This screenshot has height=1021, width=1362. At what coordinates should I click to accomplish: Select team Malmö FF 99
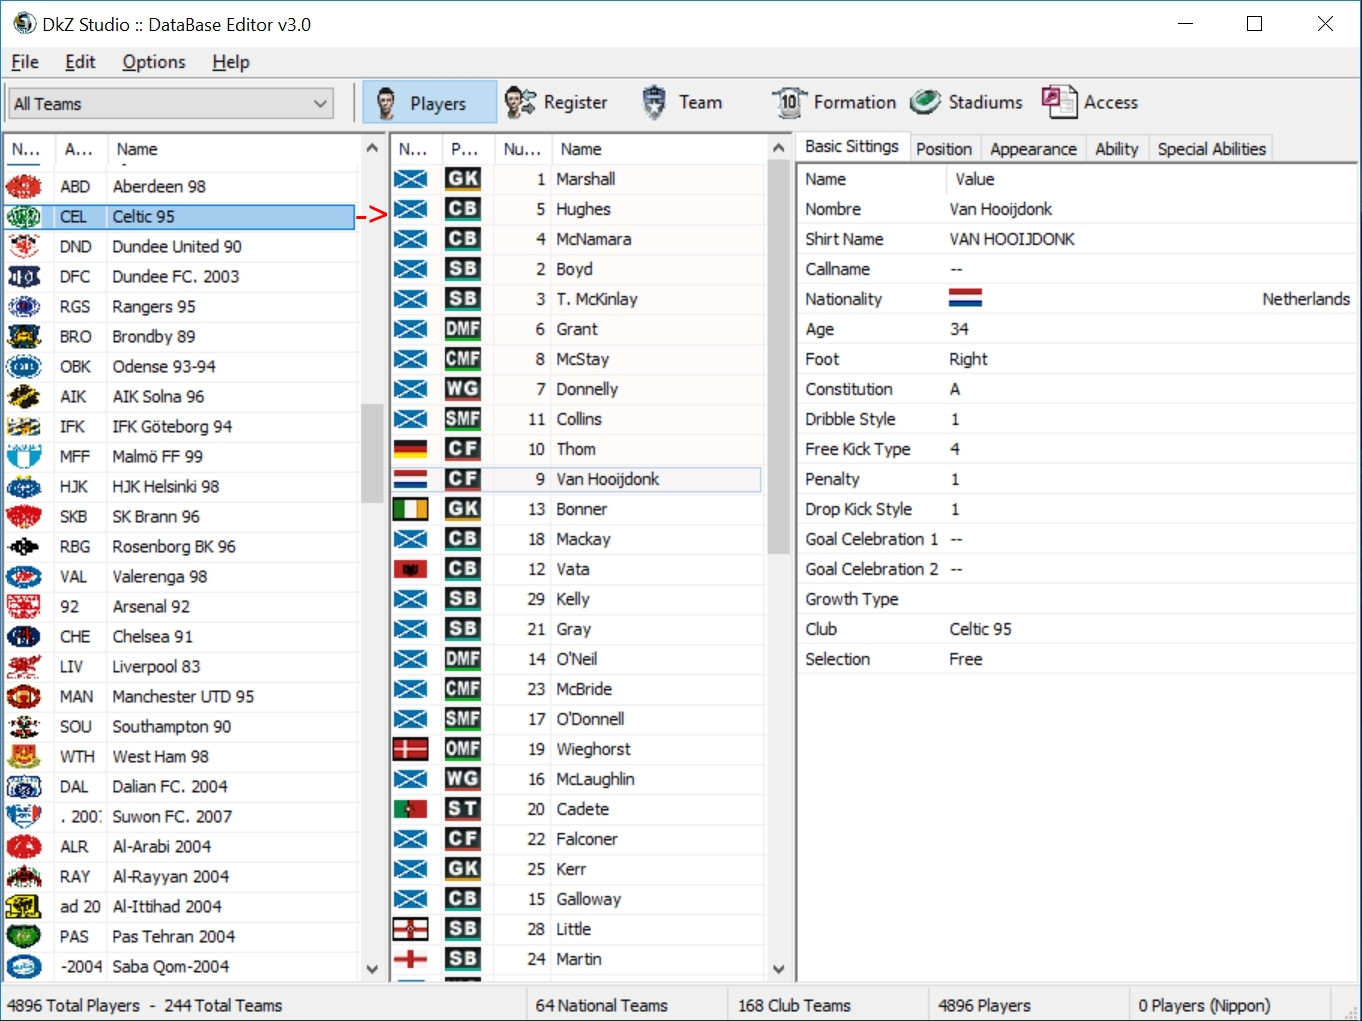[181, 456]
